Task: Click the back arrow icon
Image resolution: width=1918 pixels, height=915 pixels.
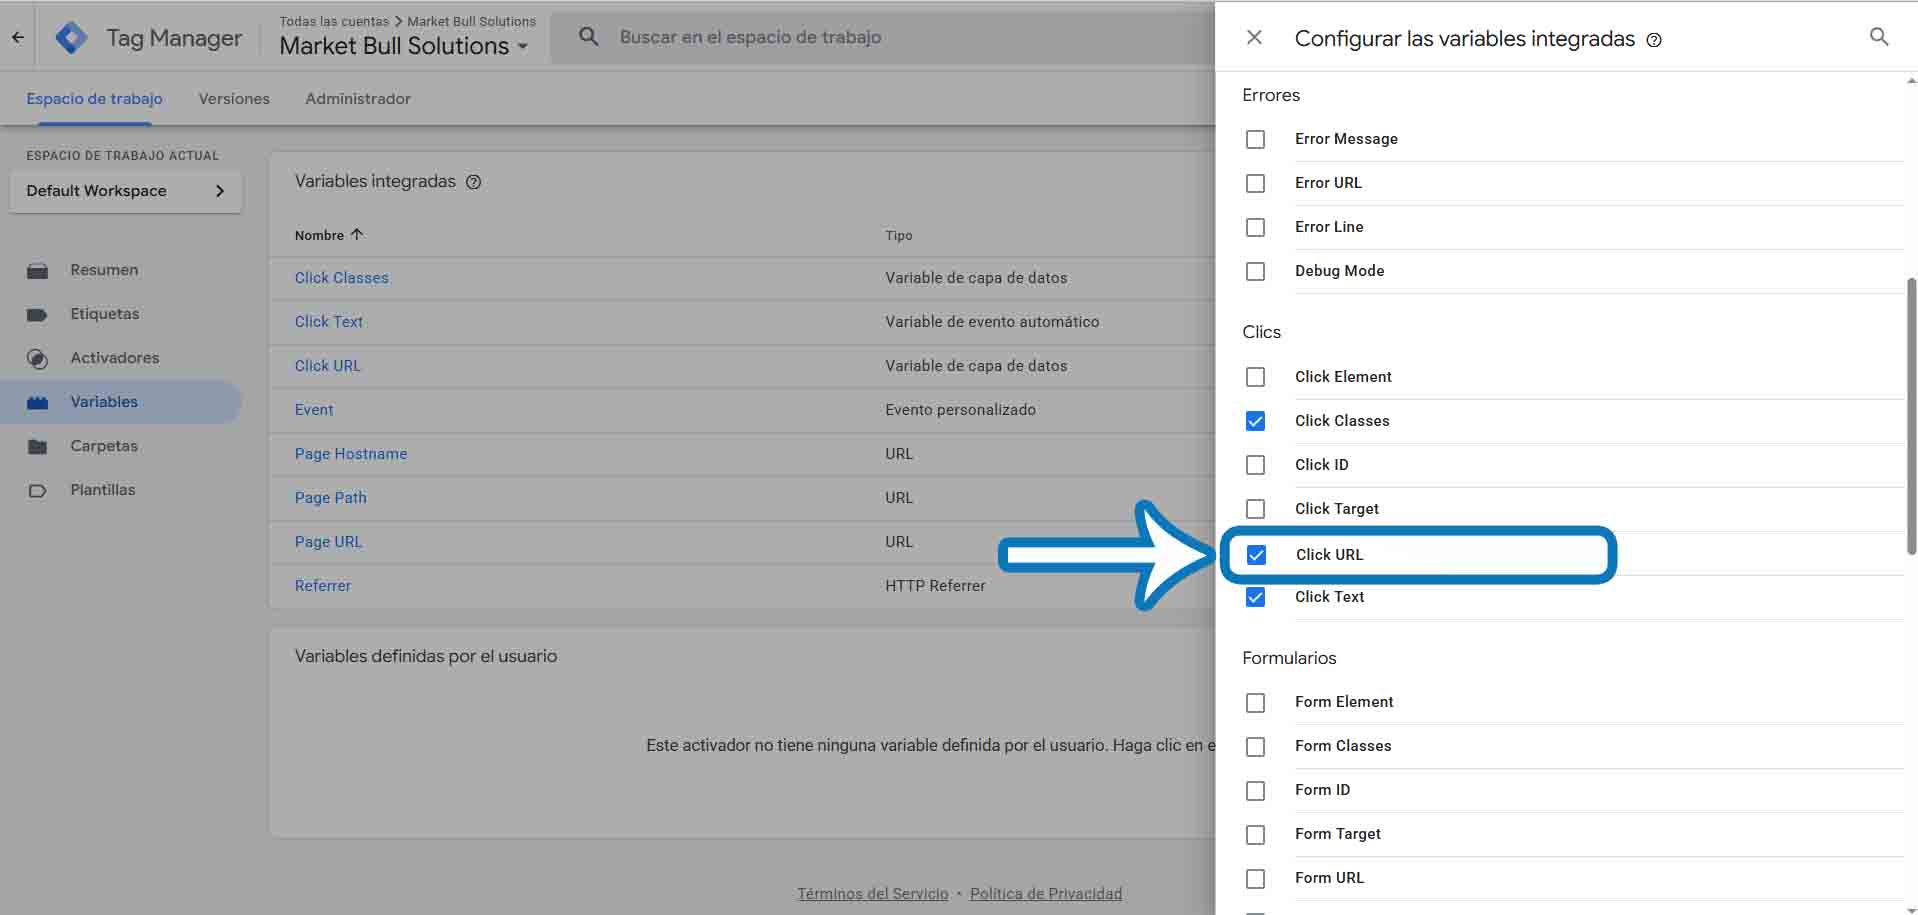Action: (x=18, y=38)
